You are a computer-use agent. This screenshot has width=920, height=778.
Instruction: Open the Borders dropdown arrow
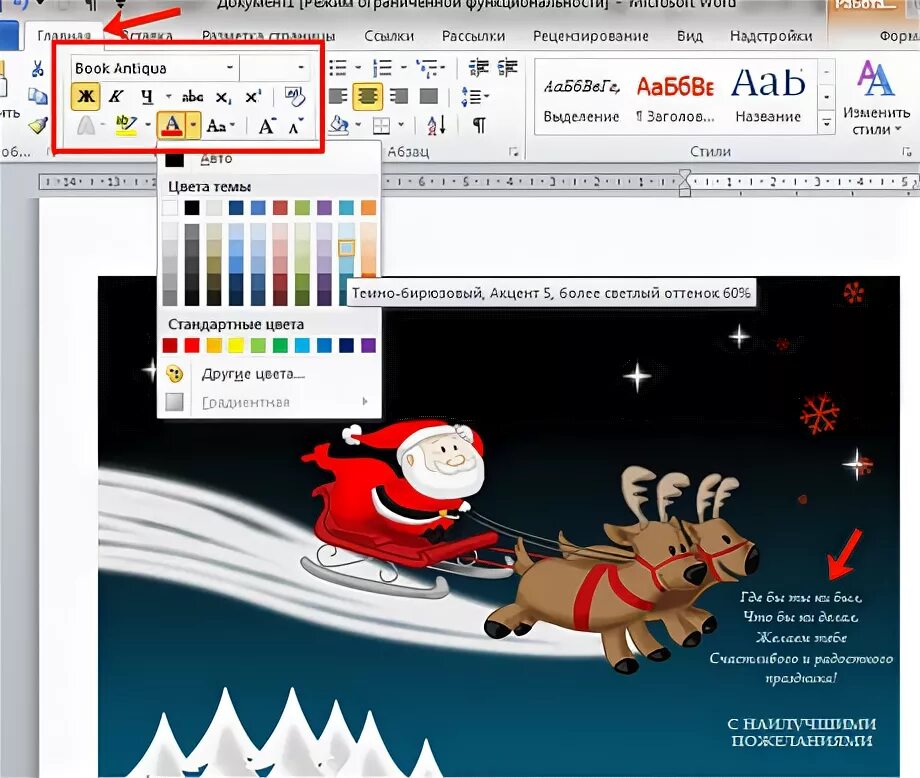tap(401, 126)
